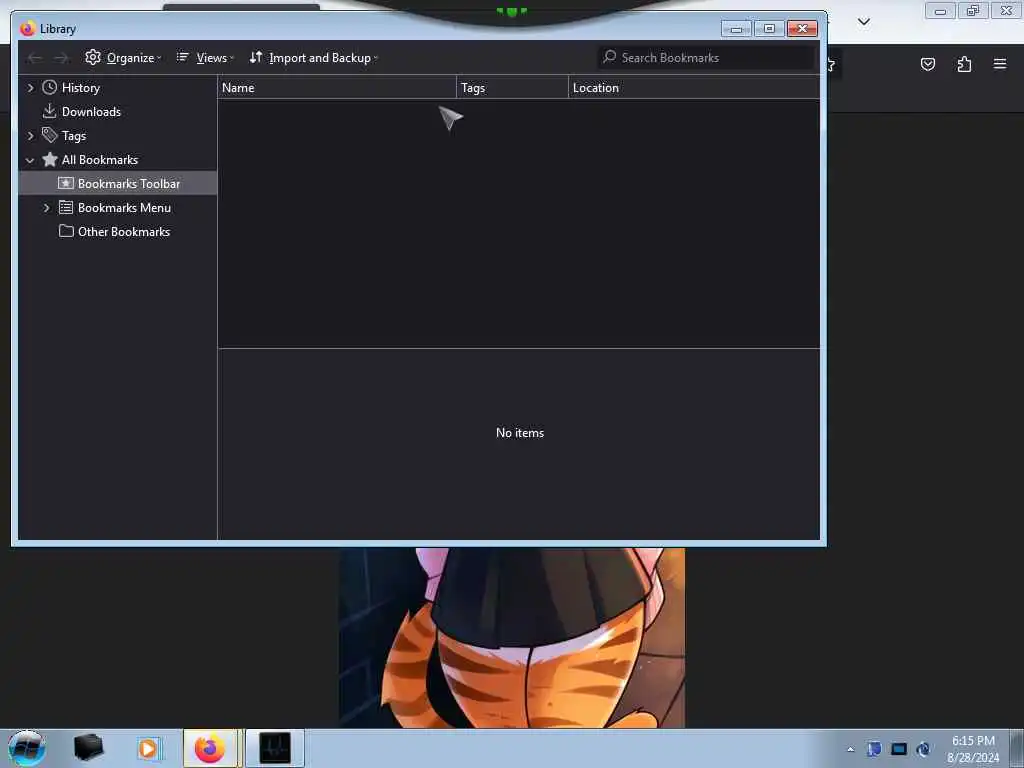Click the Other Bookmarks folder icon
This screenshot has height=768, width=1024.
coord(66,231)
